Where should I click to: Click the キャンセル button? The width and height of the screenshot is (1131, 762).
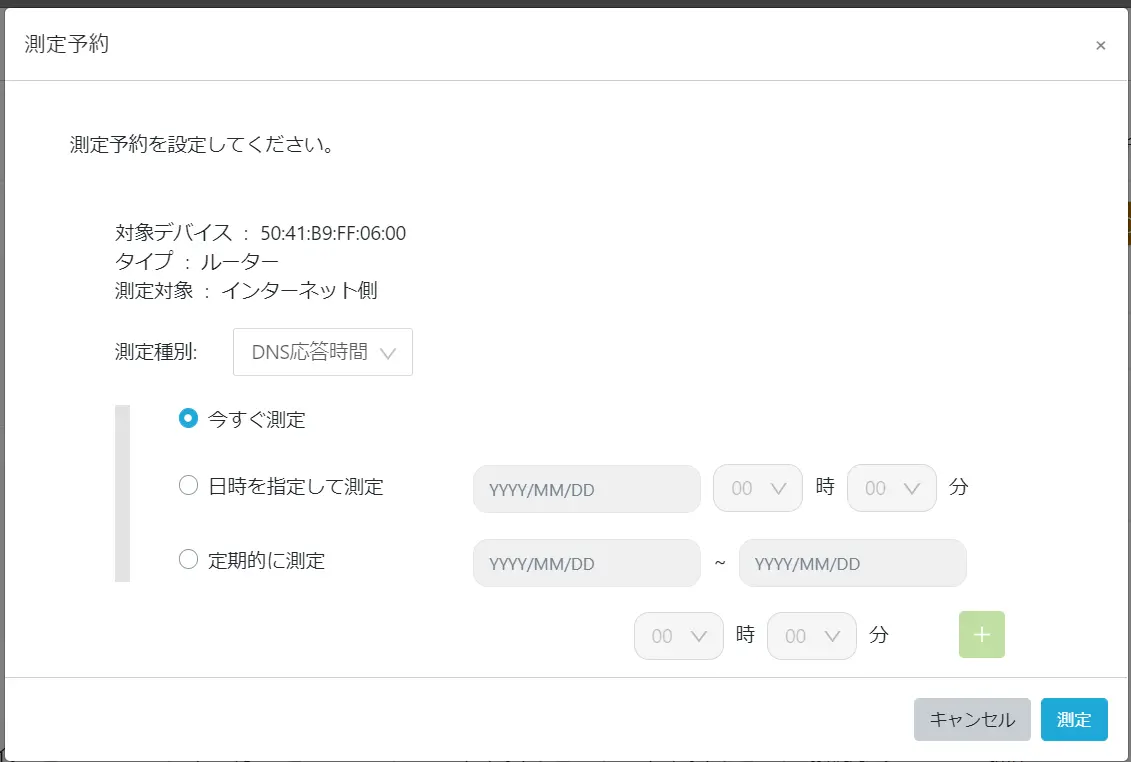click(x=972, y=719)
